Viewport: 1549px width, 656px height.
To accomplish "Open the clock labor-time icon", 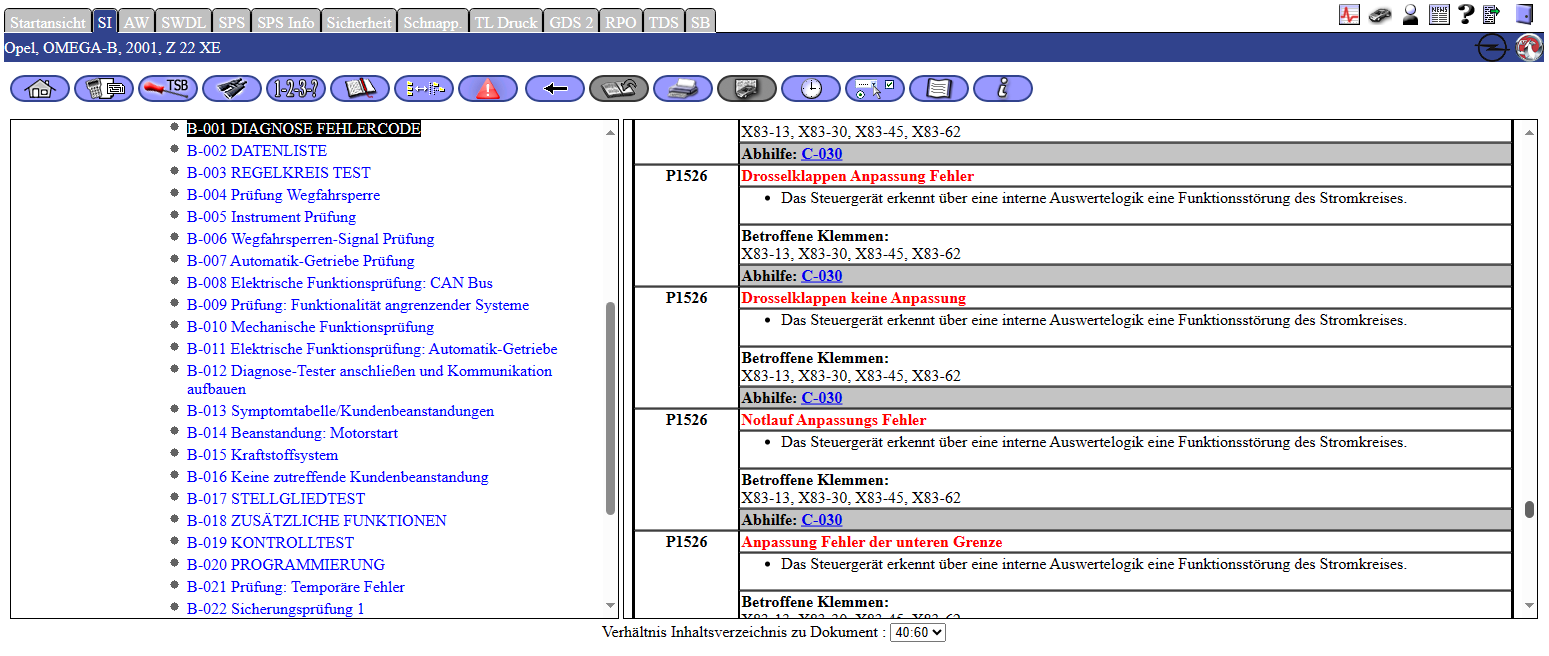I will 811,89.
